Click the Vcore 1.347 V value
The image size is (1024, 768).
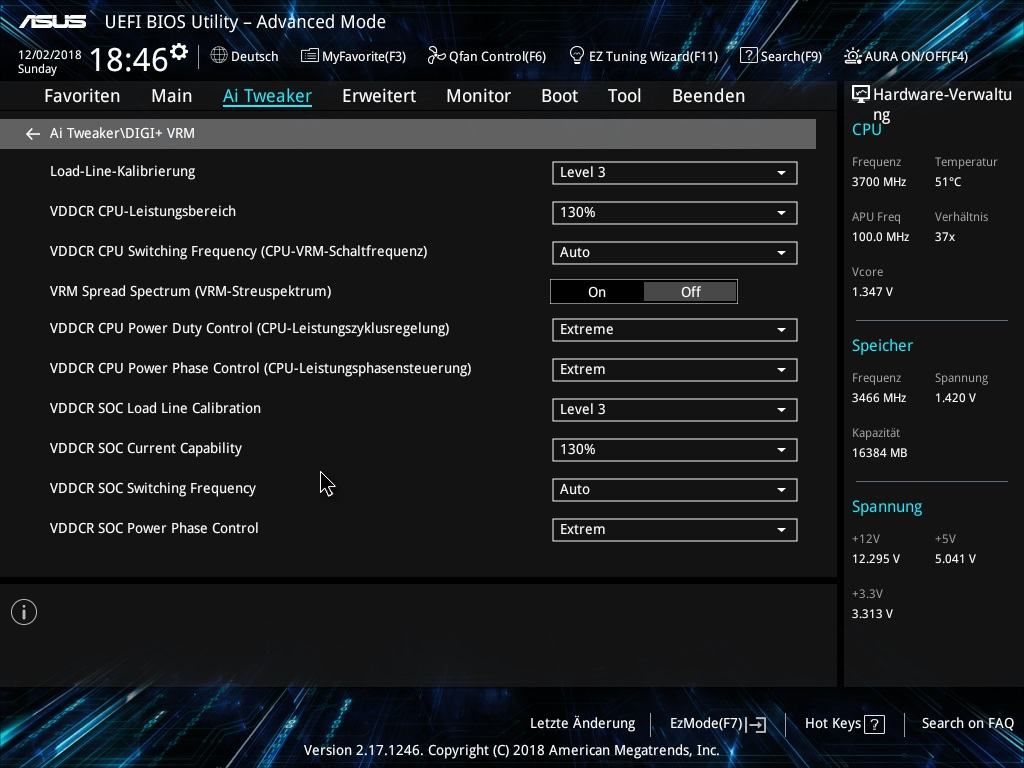pyautogui.click(x=872, y=292)
